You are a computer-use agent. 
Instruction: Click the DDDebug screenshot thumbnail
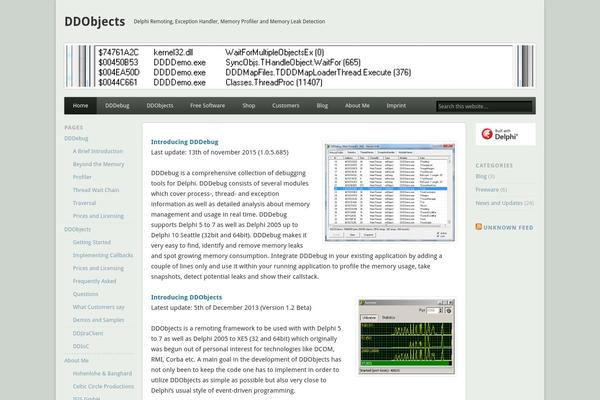pyautogui.click(x=390, y=193)
